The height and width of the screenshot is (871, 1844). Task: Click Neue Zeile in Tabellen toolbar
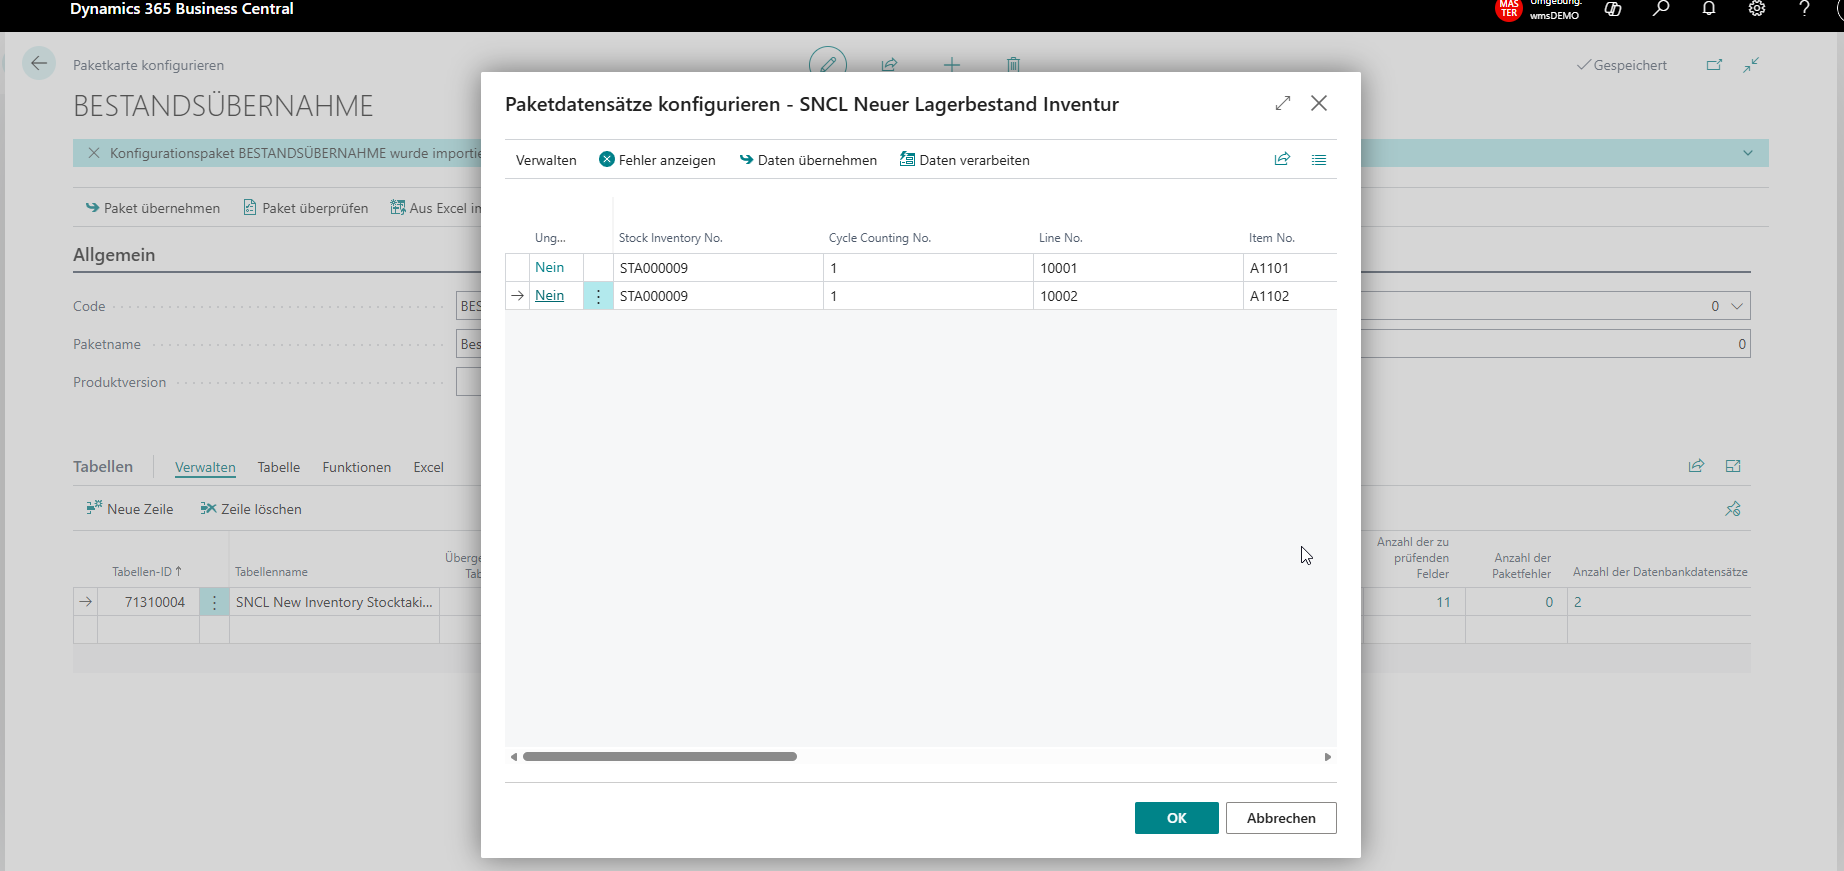point(130,509)
